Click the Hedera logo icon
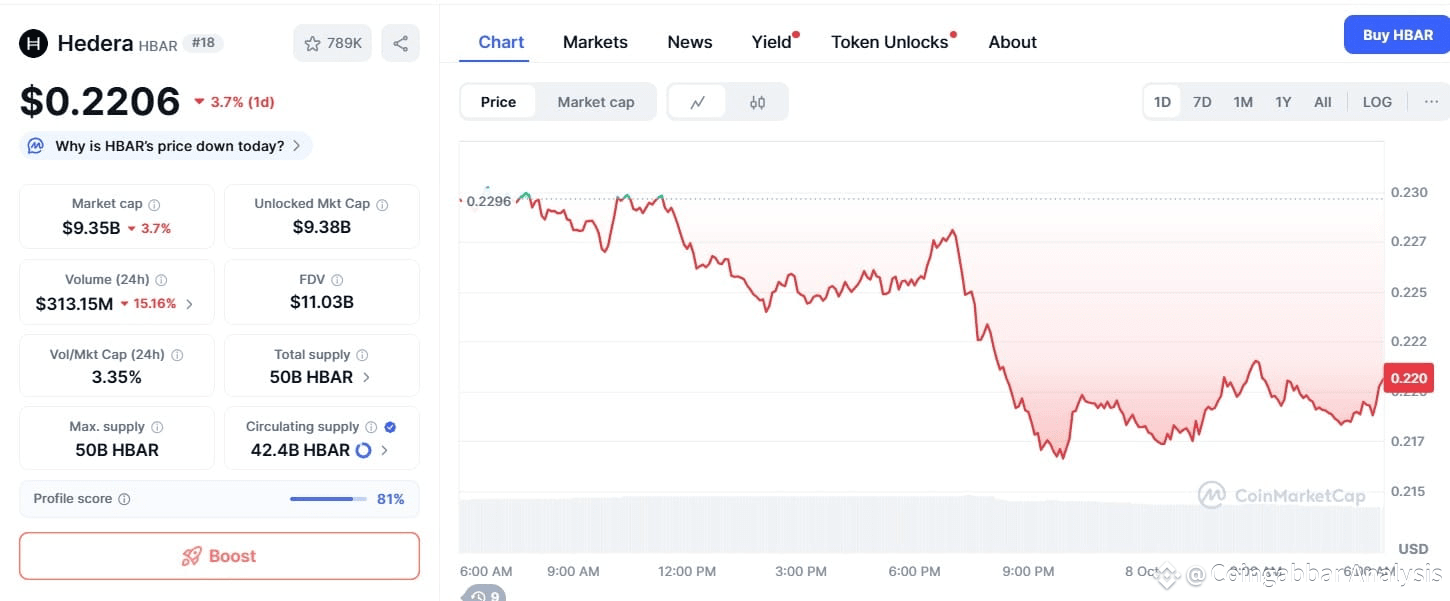Screen dimensions: 1450x601 (34, 43)
